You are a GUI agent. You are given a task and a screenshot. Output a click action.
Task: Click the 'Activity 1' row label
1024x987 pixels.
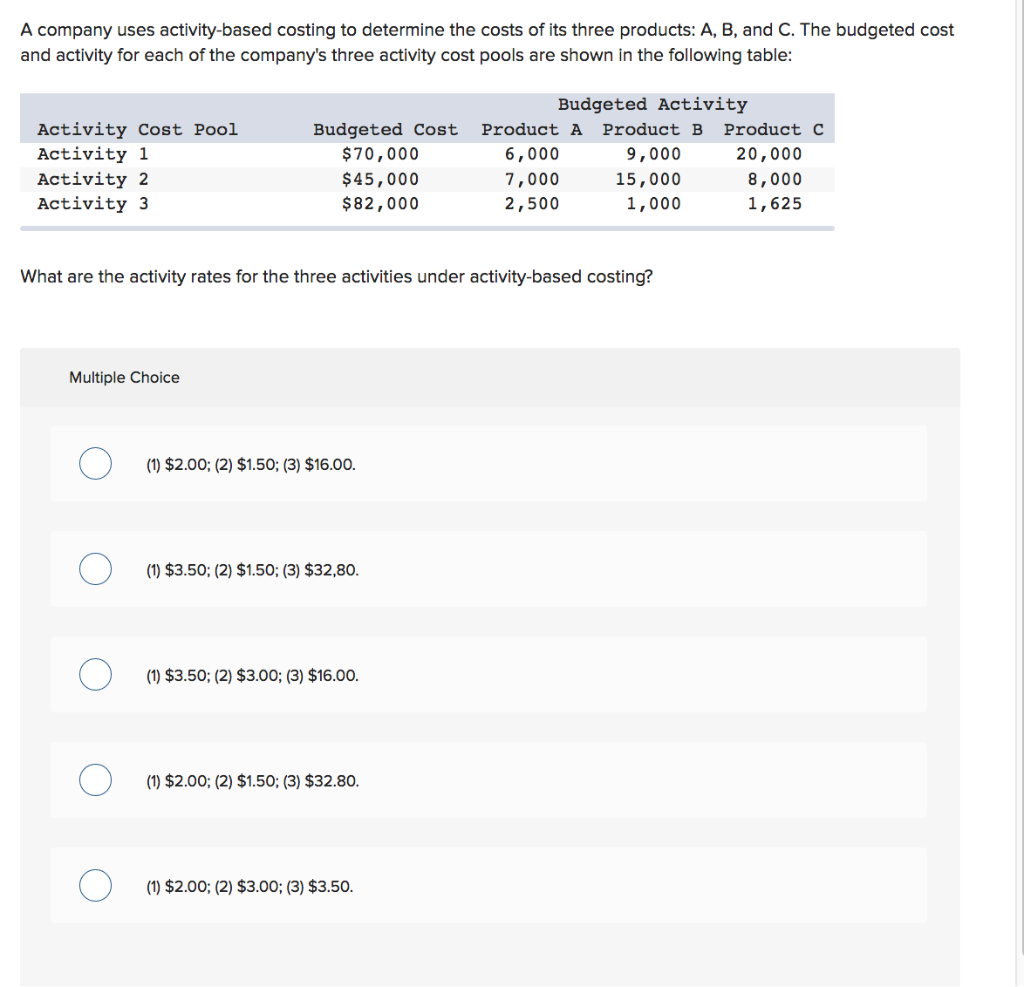91,154
